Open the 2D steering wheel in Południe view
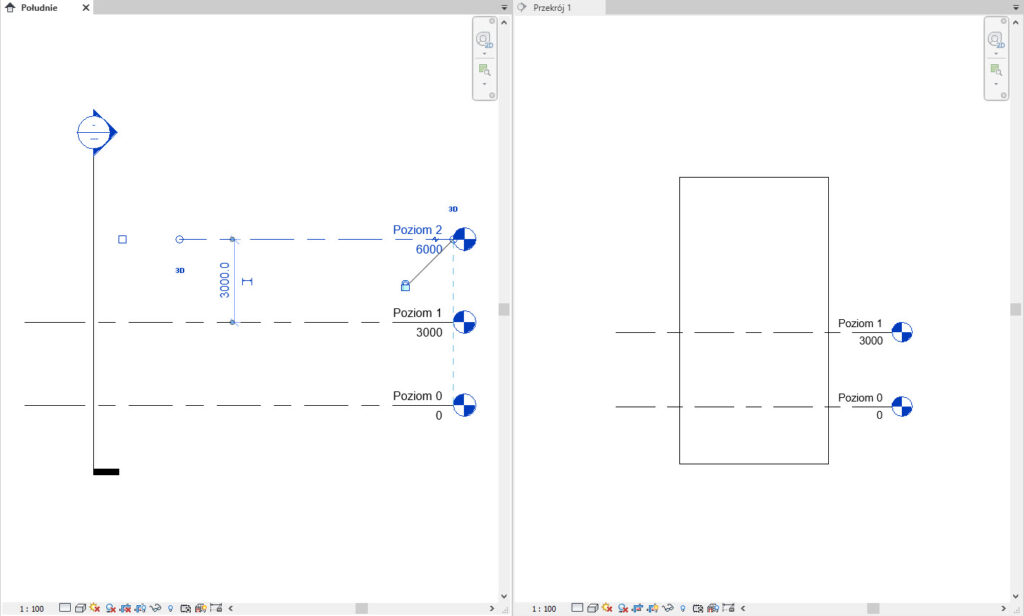This screenshot has height=616, width=1024. 484,40
